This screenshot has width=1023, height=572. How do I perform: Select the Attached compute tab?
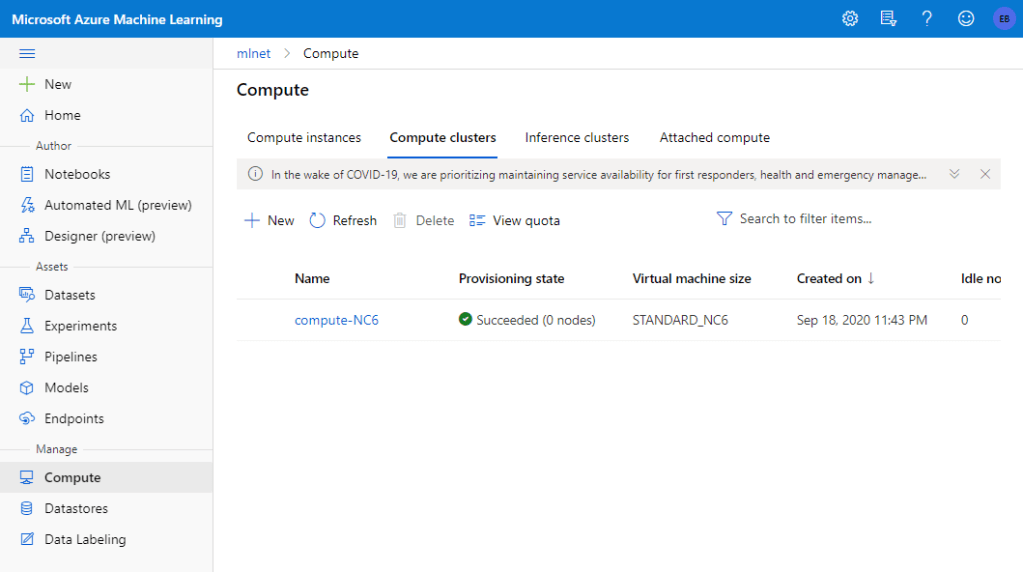(714, 138)
